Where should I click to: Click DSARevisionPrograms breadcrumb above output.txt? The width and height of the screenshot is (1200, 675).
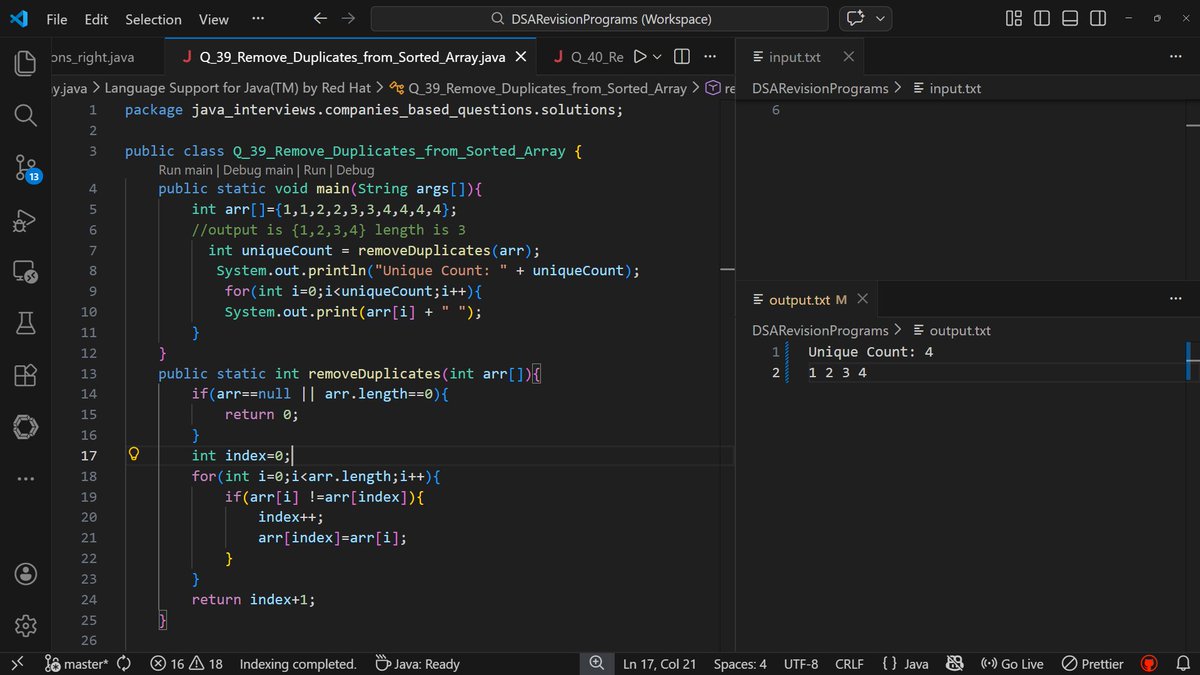820,330
